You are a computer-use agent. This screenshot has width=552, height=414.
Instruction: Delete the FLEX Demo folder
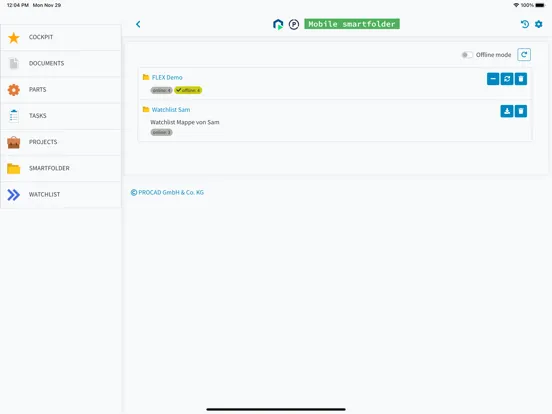(521, 79)
